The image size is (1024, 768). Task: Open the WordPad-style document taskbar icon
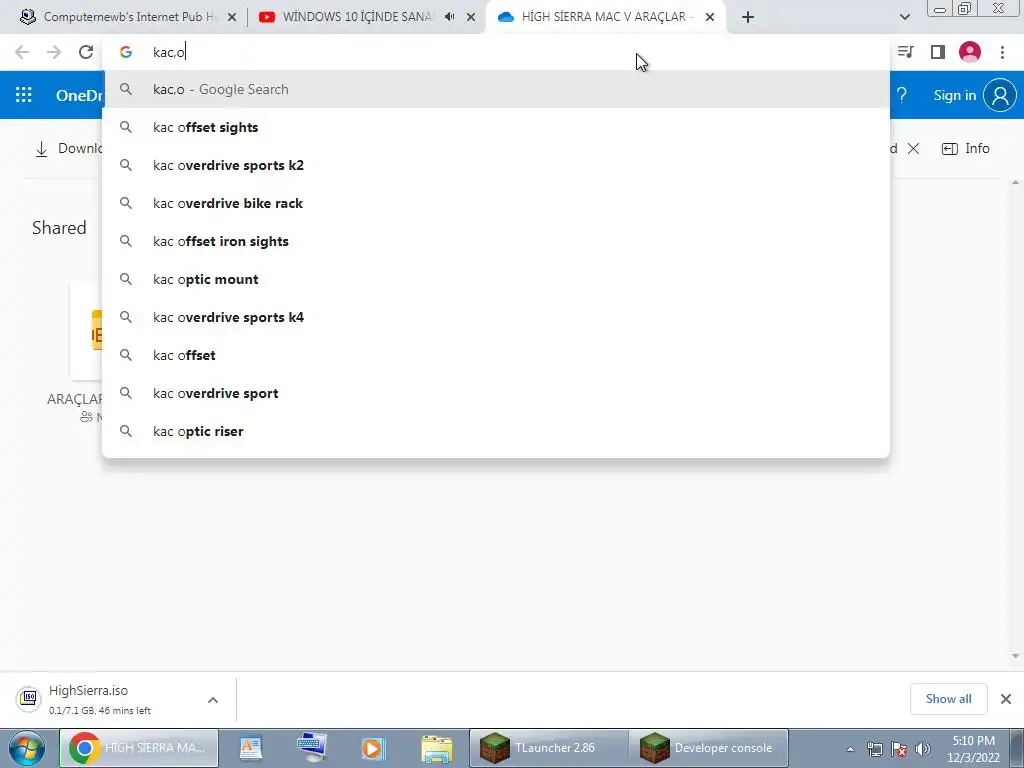[251, 748]
